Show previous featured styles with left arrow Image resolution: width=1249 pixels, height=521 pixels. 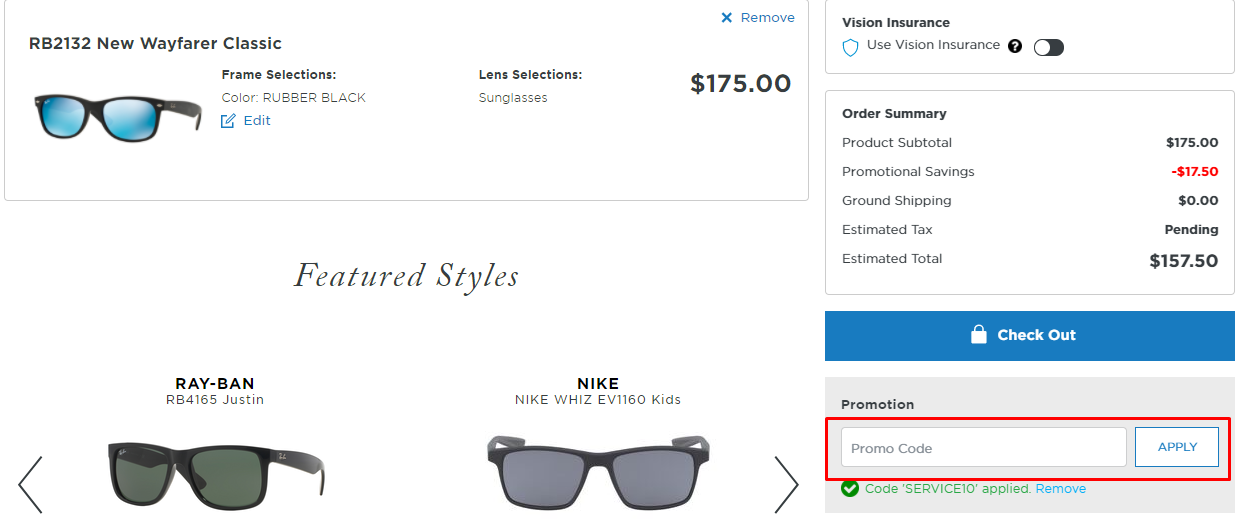coord(30,485)
